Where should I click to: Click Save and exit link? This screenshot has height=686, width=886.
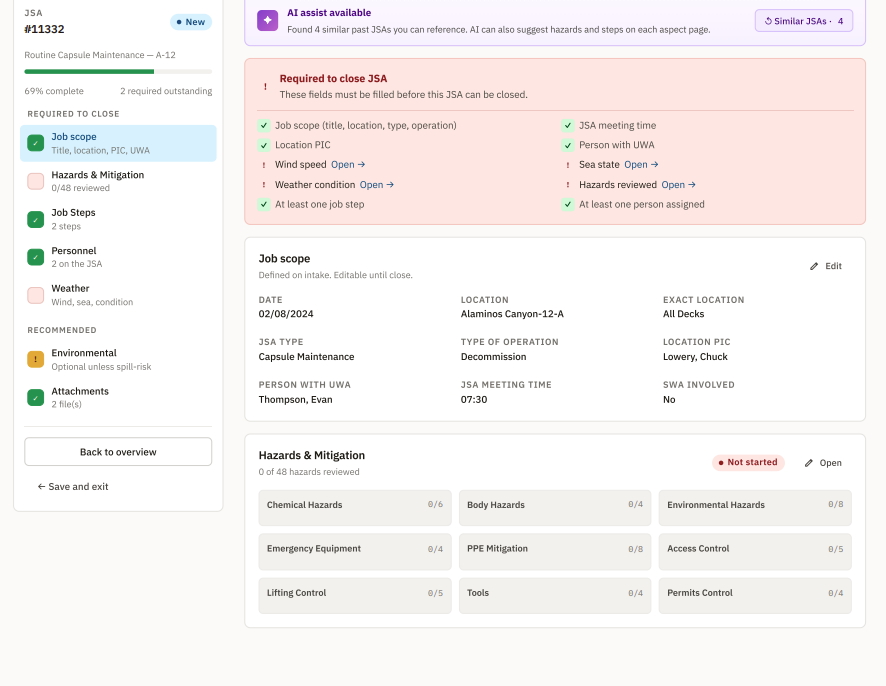point(73,487)
